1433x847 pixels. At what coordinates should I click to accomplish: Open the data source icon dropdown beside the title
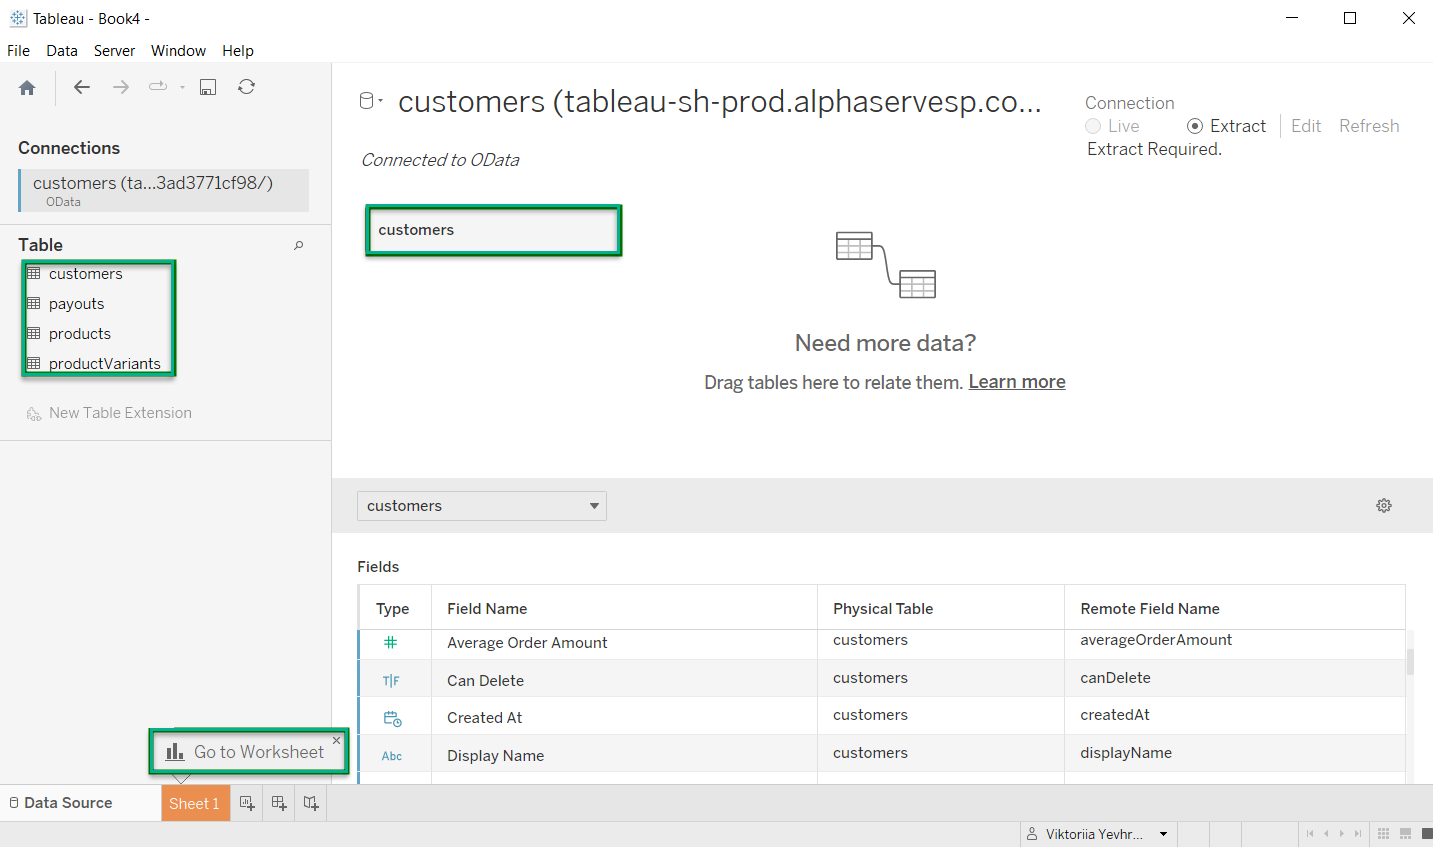[x=371, y=101]
